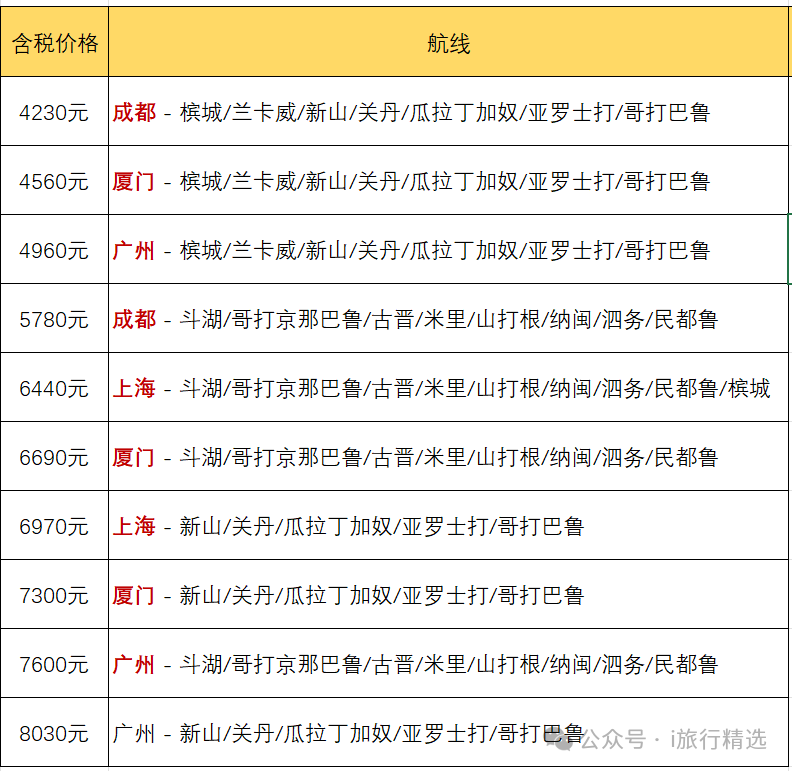This screenshot has height=771, width=792.
Task: Select the 航线 header cell
Action: click(x=449, y=42)
